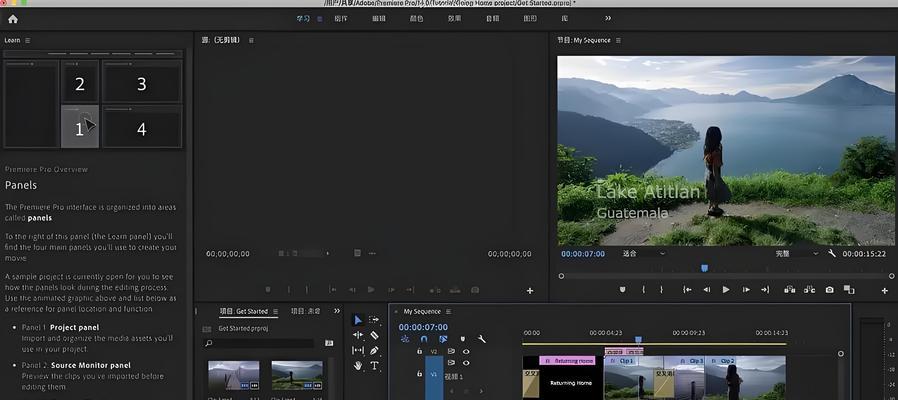Image resolution: width=898 pixels, height=400 pixels.
Task: Click the project panel search field
Action: pos(259,343)
